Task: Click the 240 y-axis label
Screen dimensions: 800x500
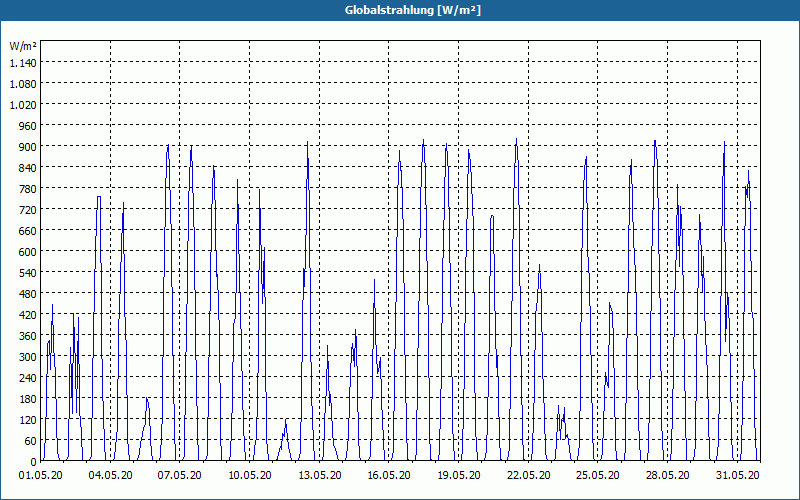Action: click(28, 378)
